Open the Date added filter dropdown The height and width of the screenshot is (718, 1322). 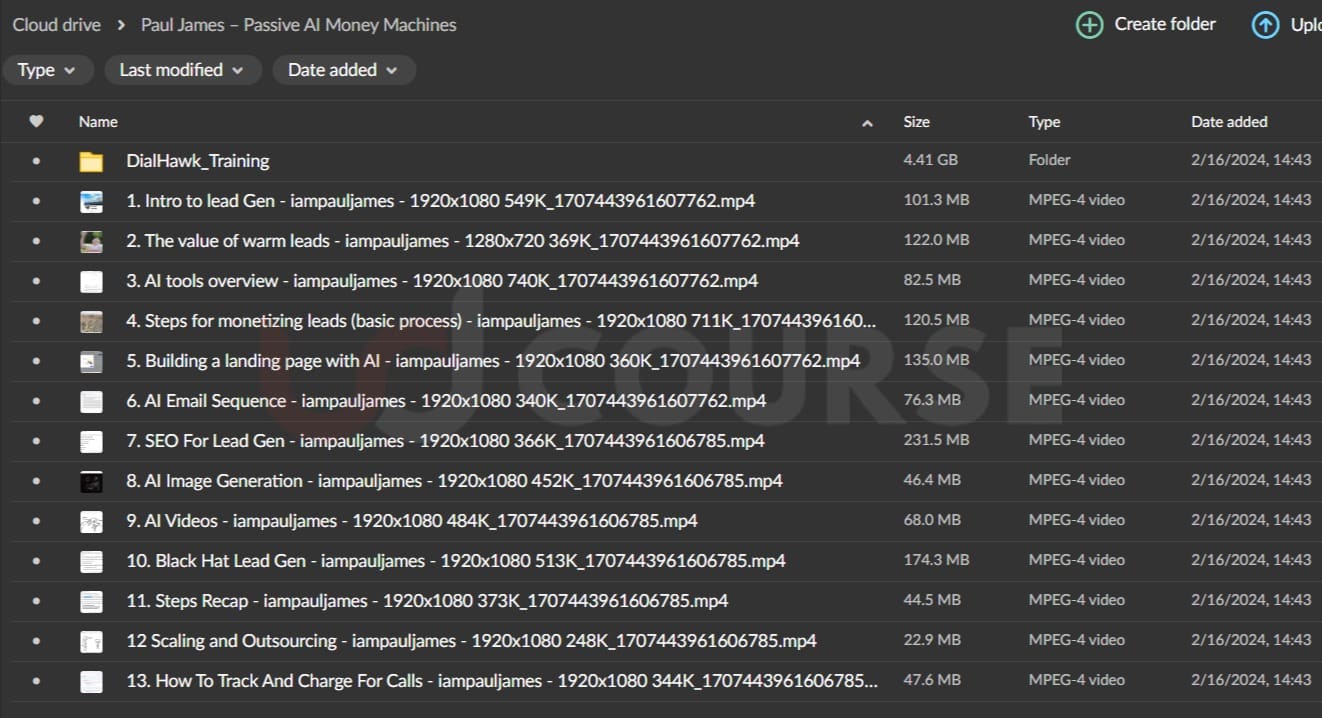[x=343, y=70]
